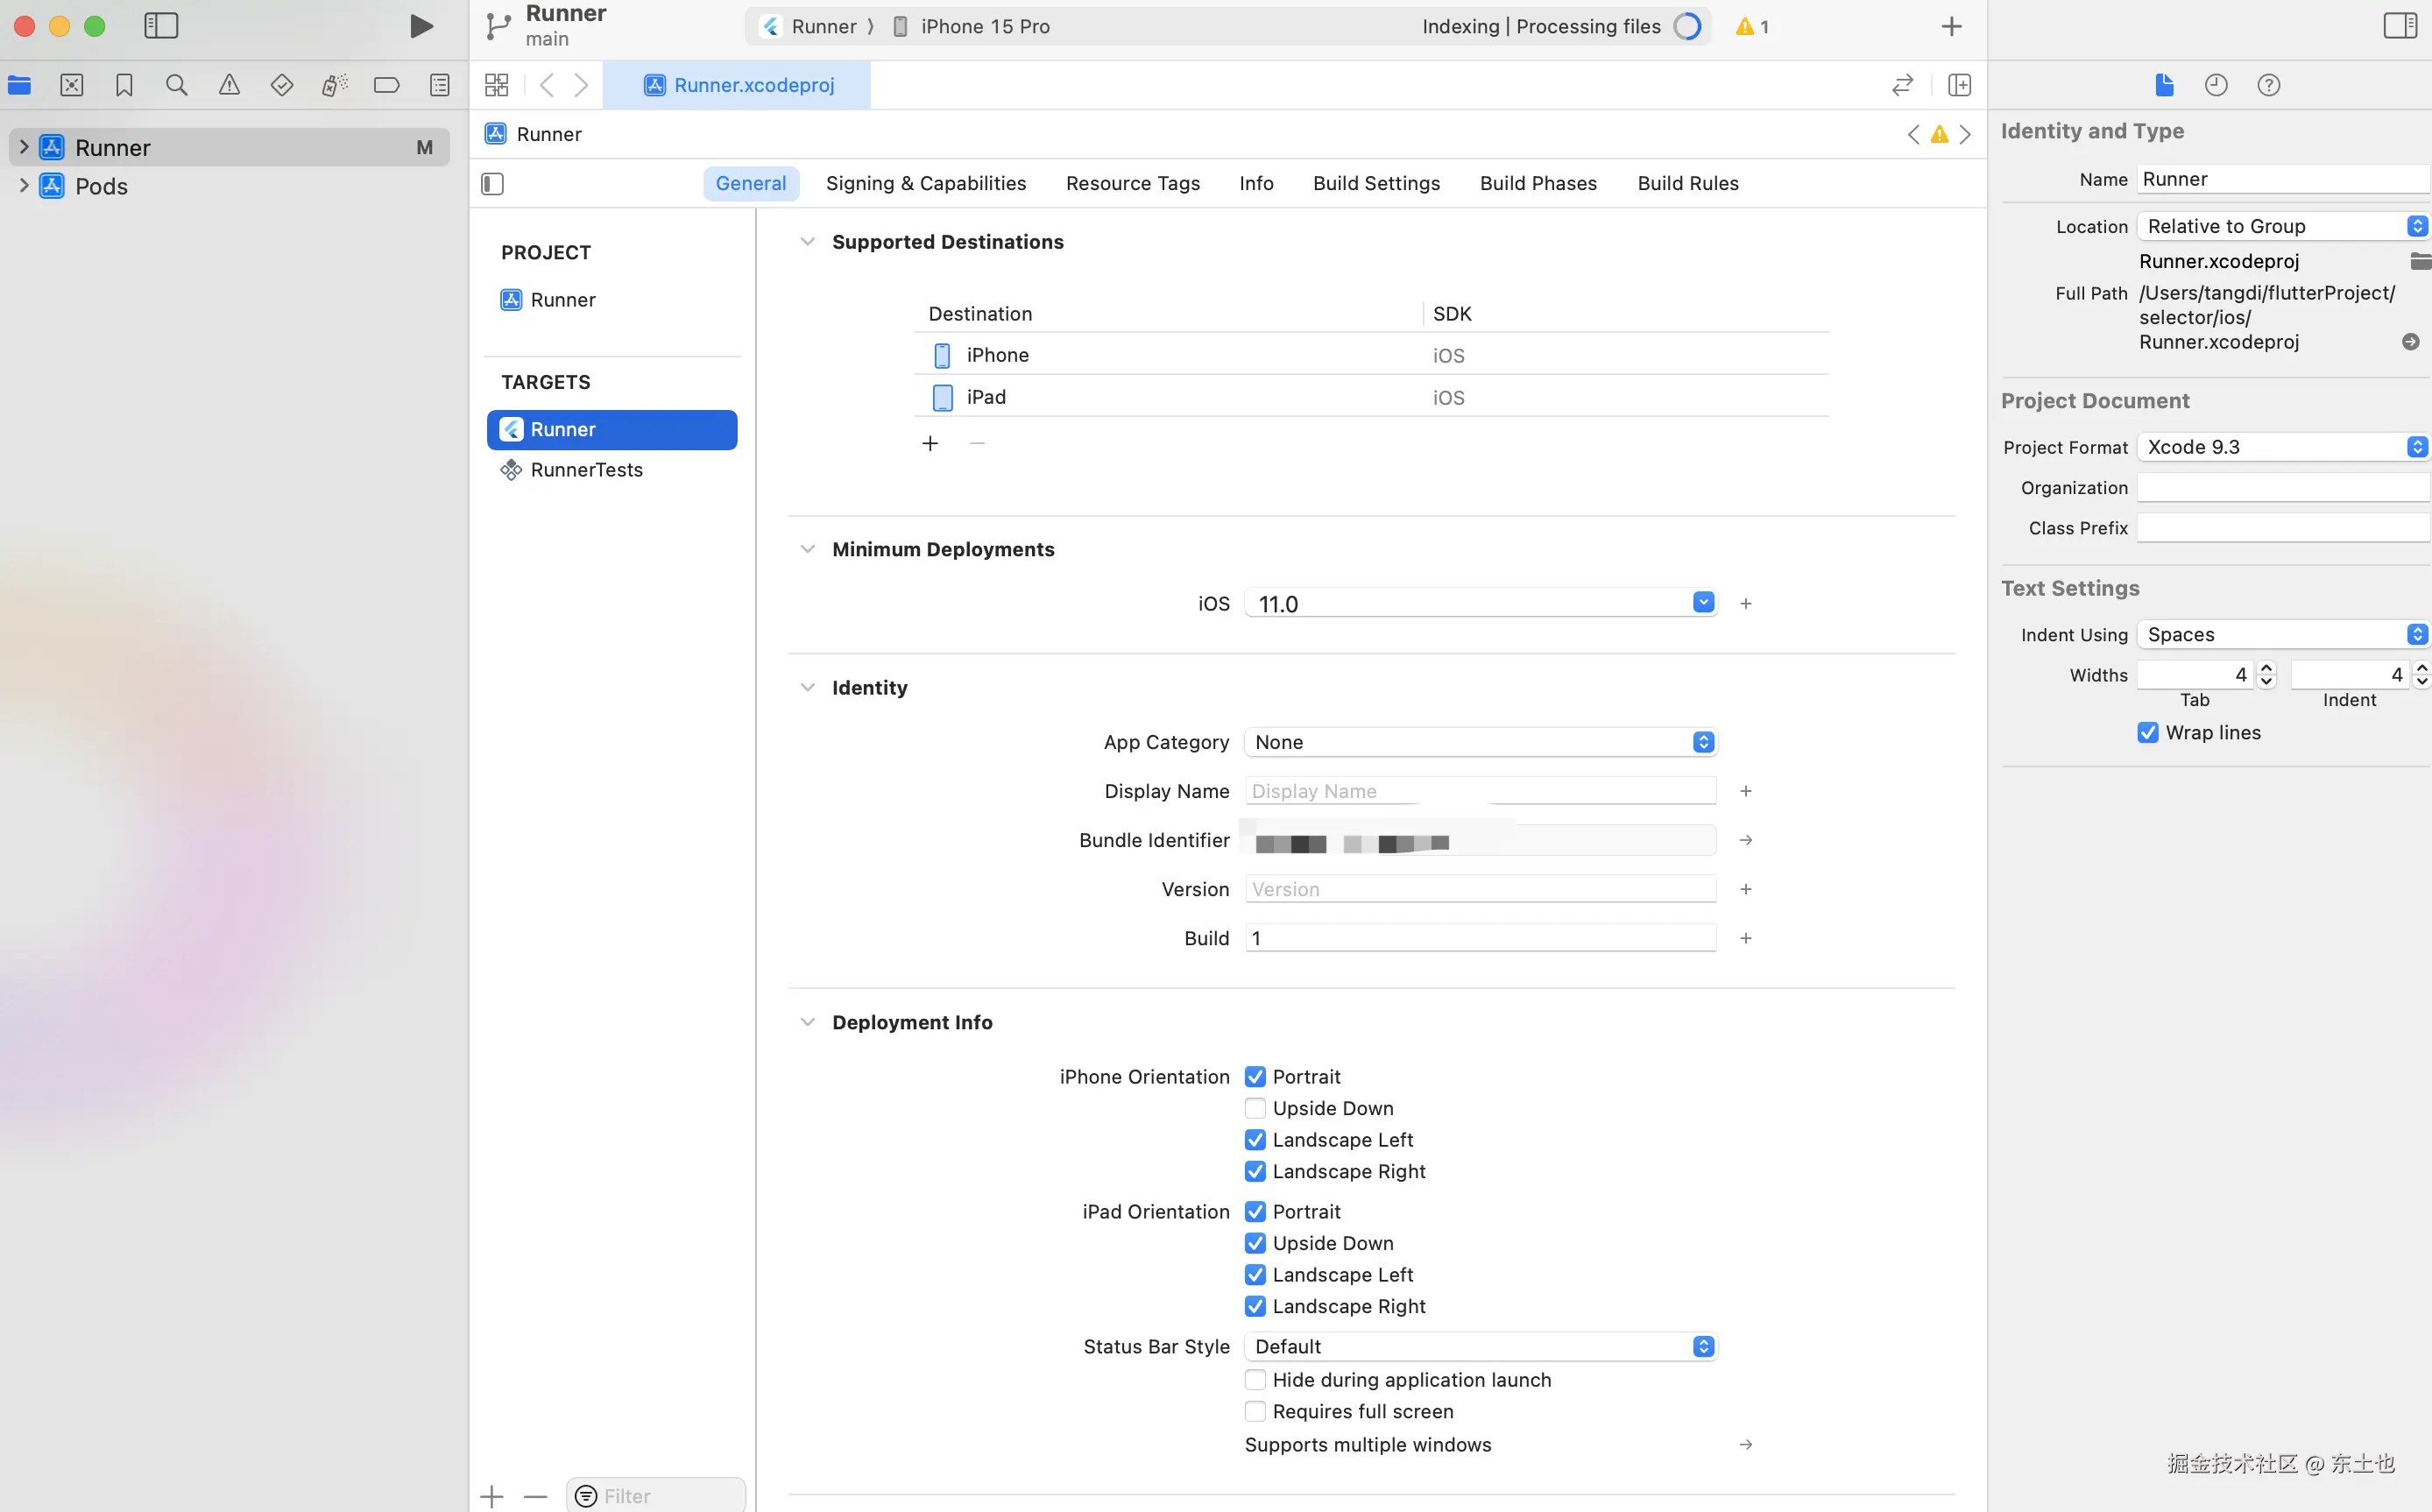Open the iOS minimum deployment dropdown
This screenshot has height=1512, width=2432.
1703,603
